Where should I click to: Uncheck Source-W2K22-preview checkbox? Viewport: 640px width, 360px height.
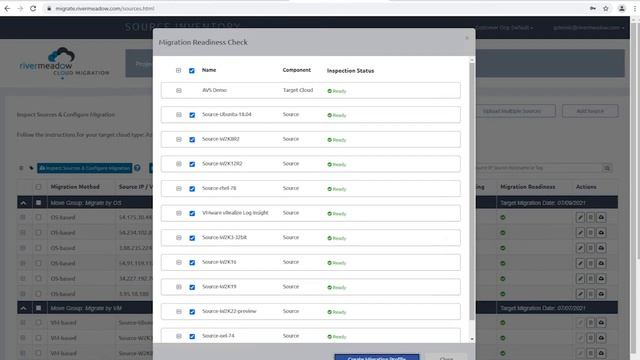coord(192,312)
